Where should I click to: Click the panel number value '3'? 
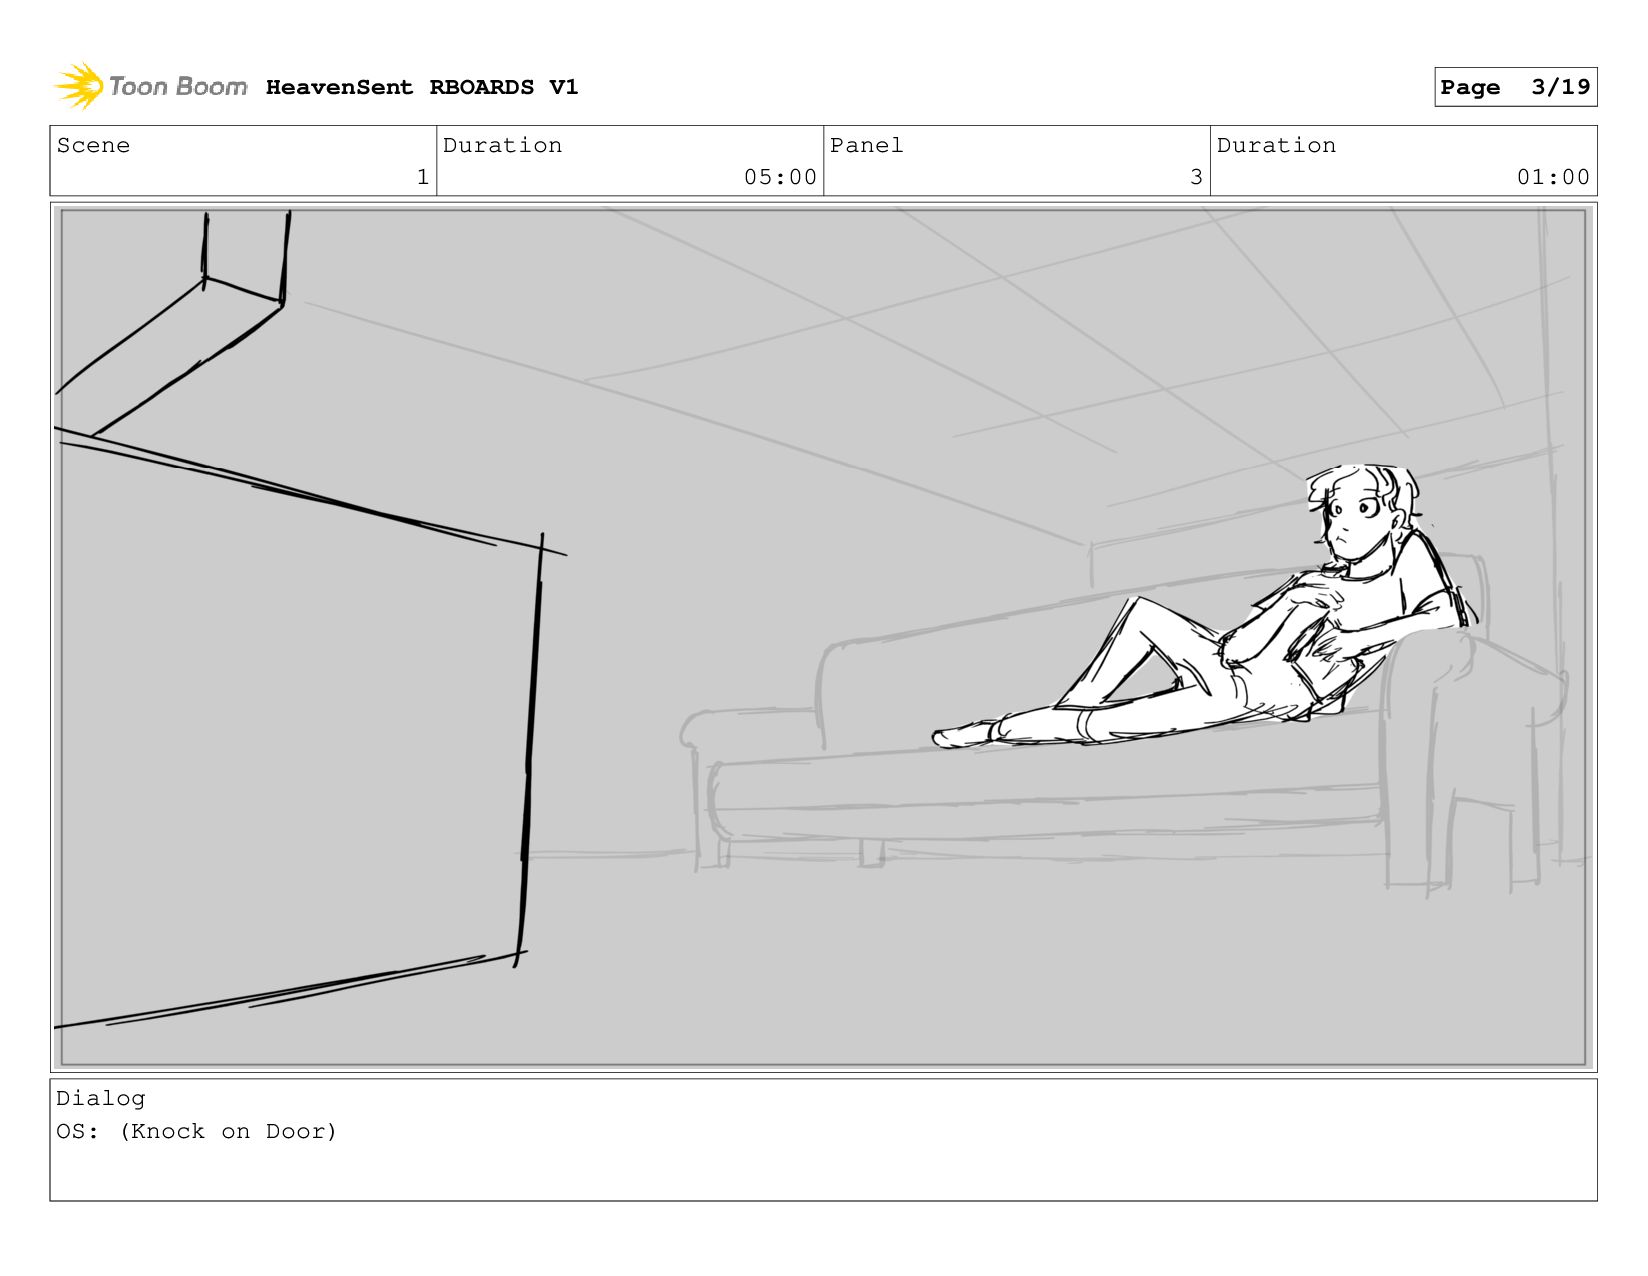click(x=1196, y=177)
